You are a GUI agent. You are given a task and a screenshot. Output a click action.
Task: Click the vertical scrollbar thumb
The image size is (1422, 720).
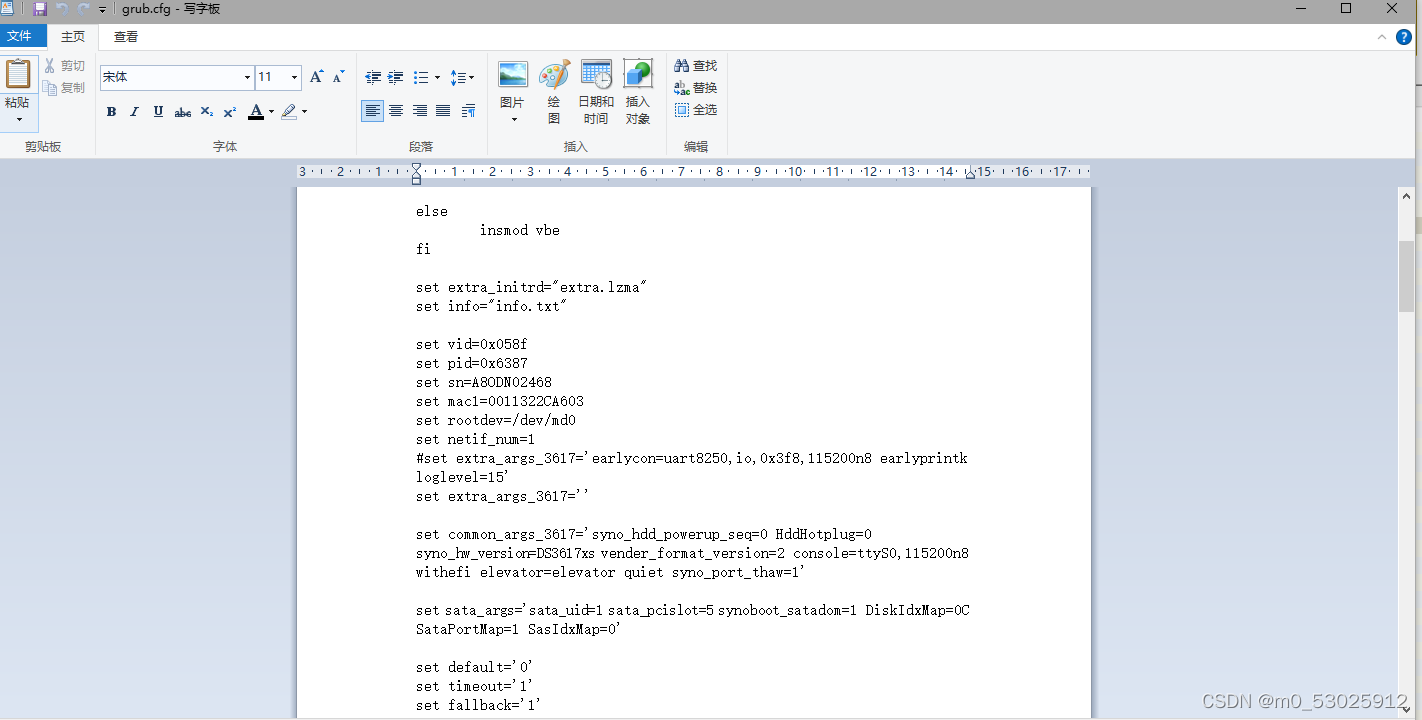click(1406, 276)
